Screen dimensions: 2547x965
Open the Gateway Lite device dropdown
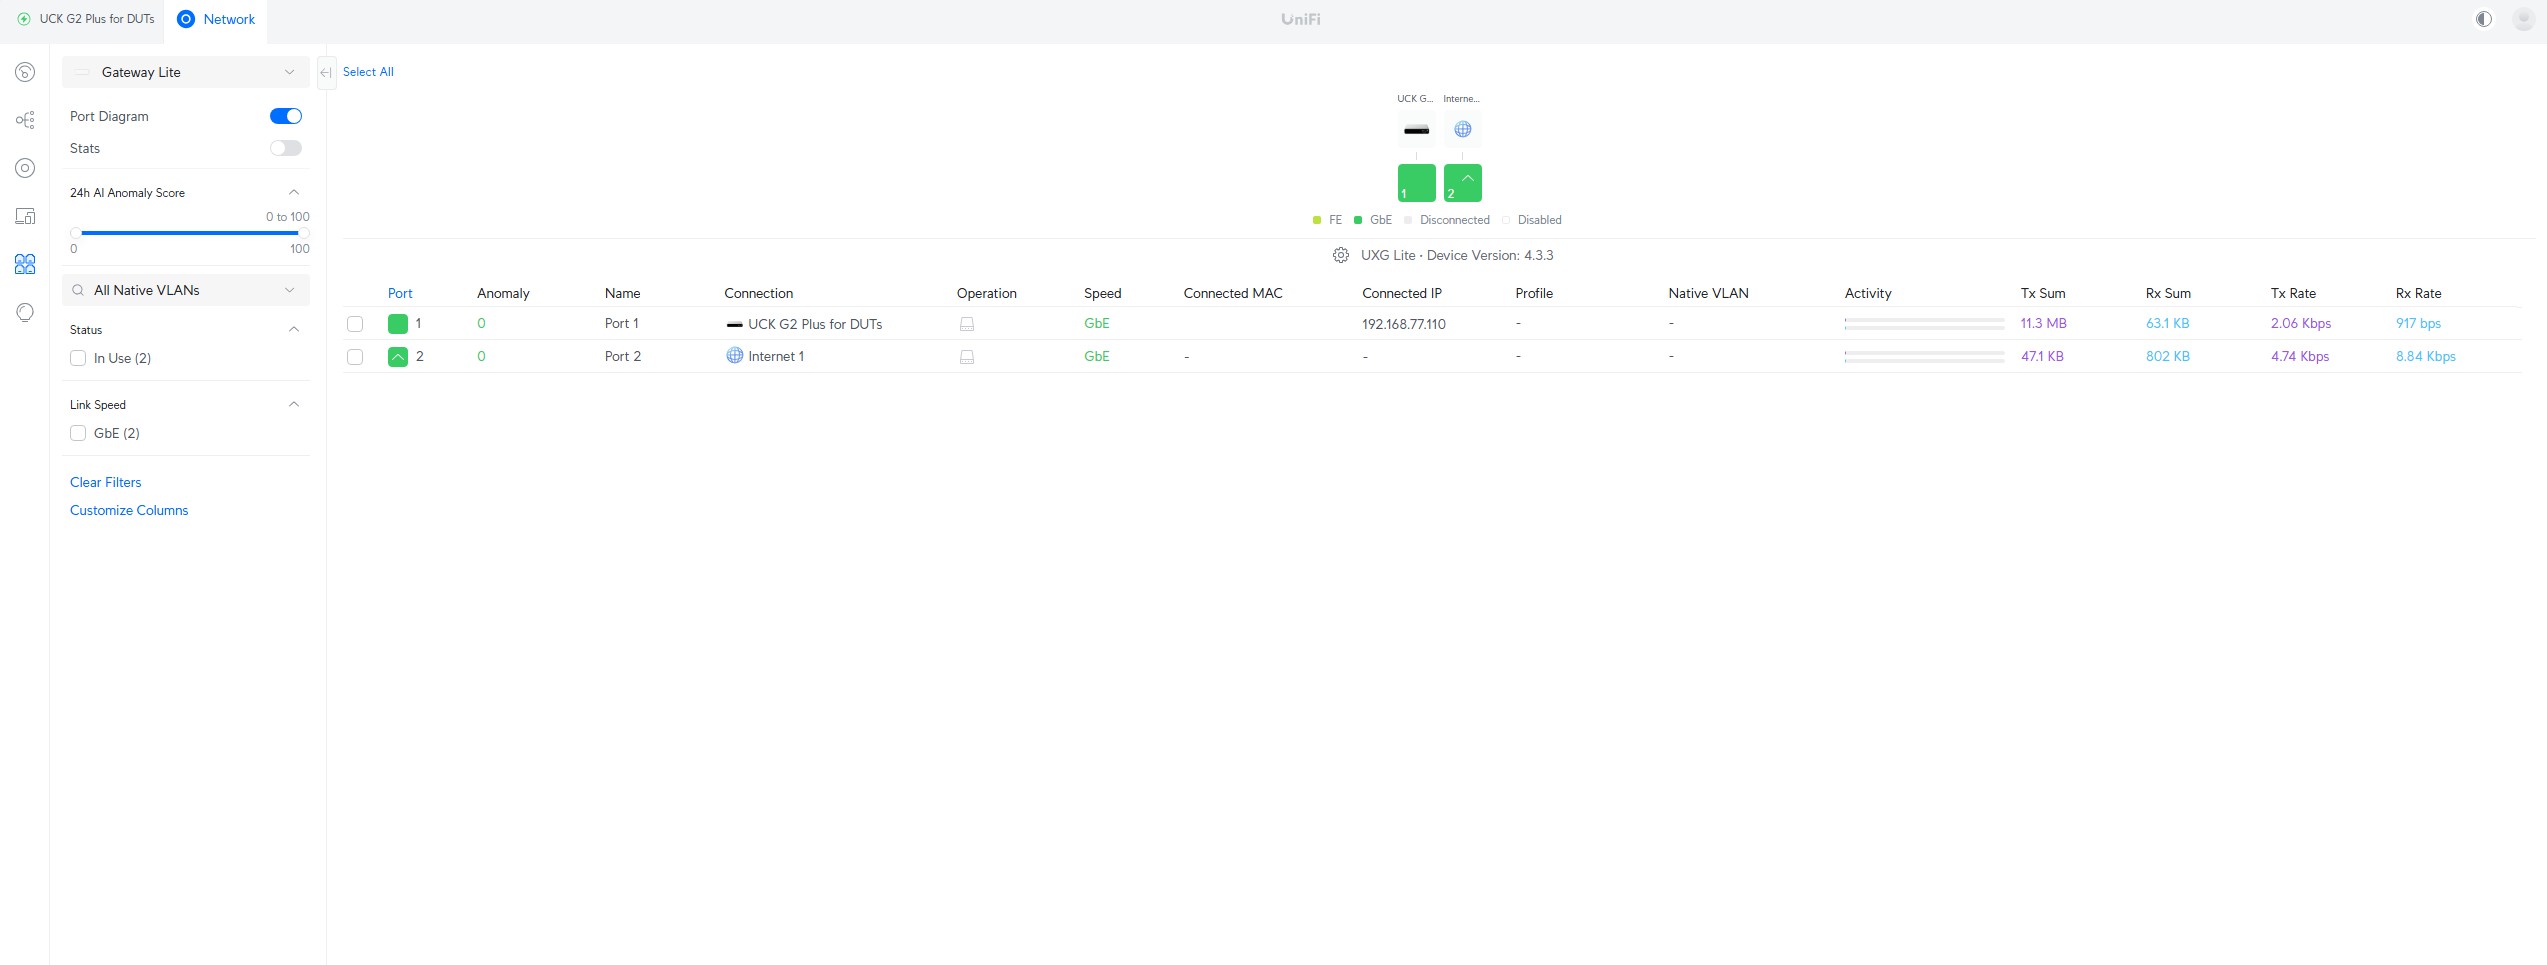186,72
